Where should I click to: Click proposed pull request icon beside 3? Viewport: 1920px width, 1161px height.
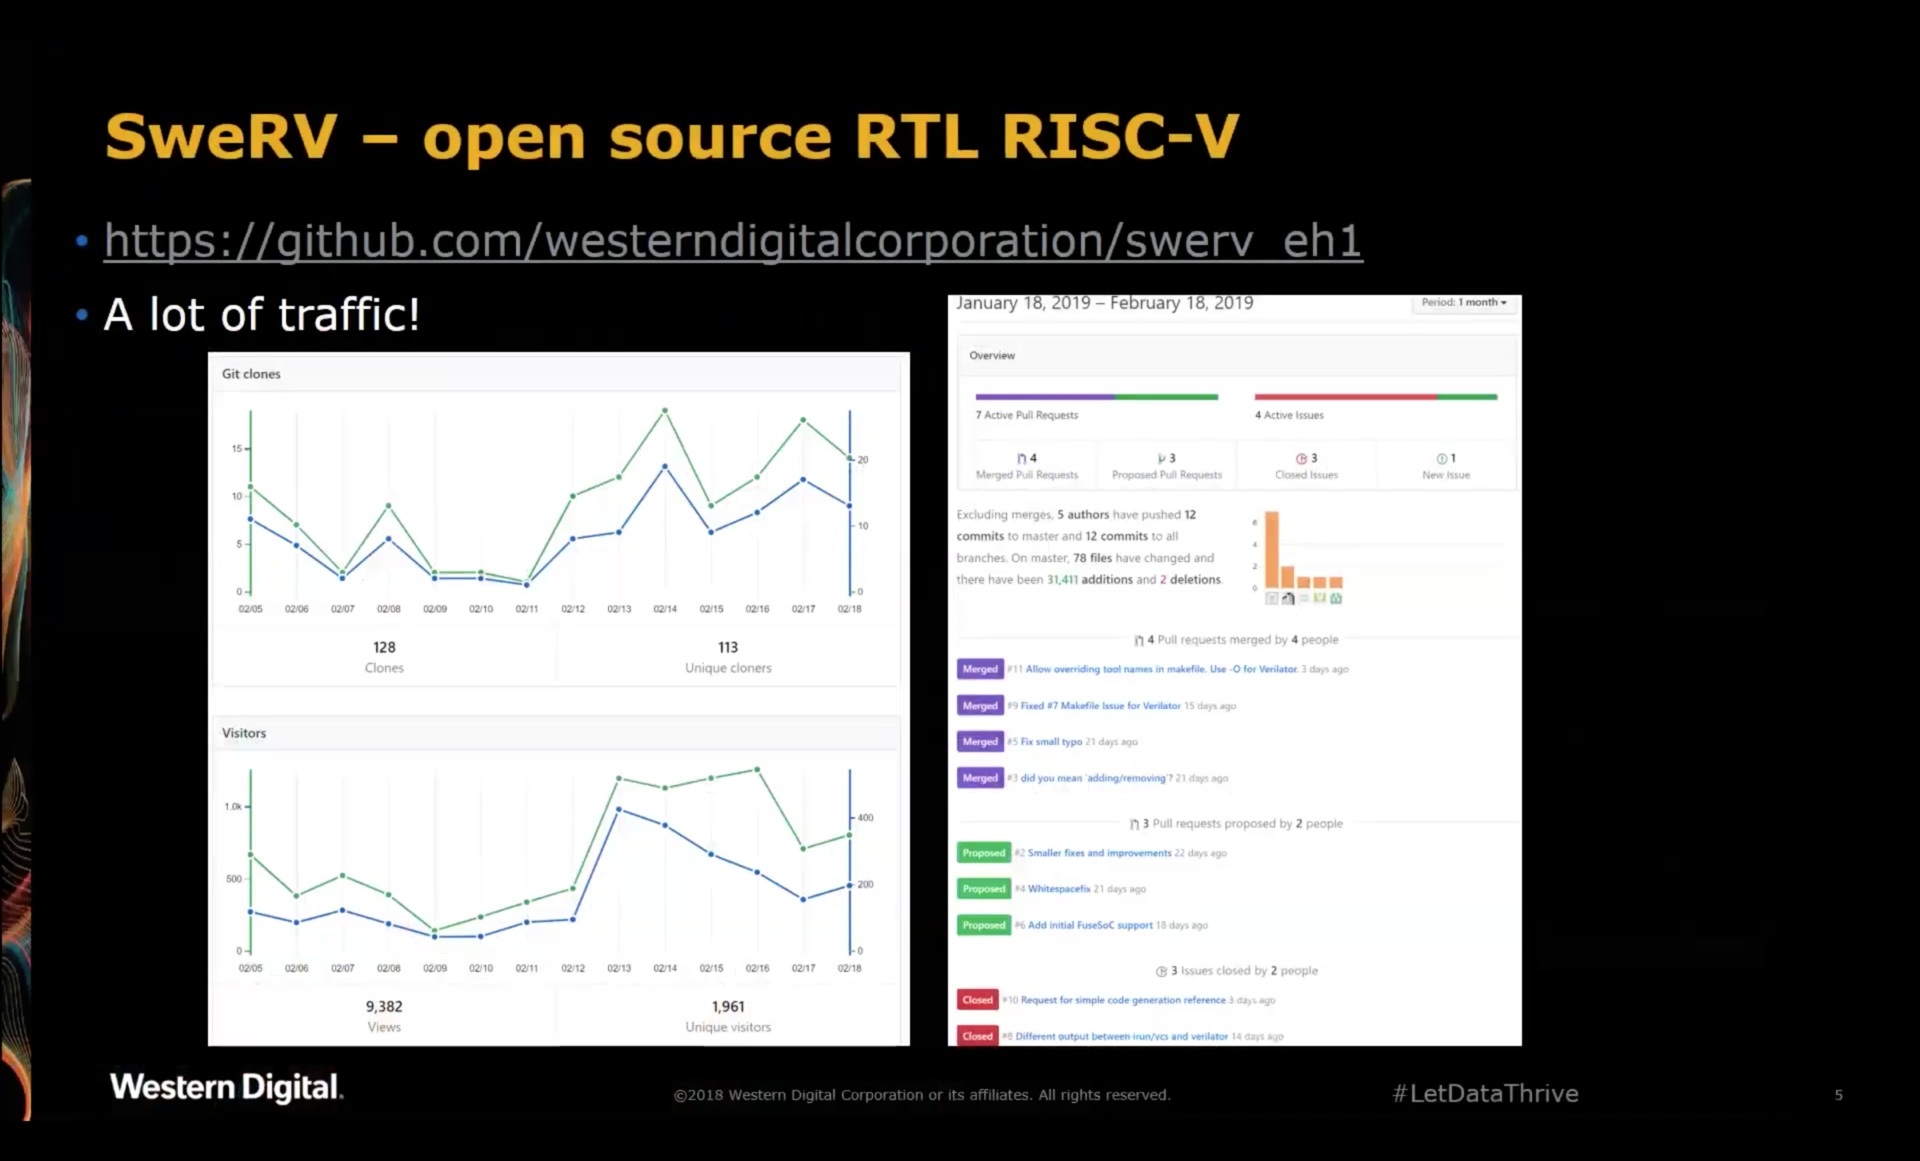pyautogui.click(x=1161, y=458)
